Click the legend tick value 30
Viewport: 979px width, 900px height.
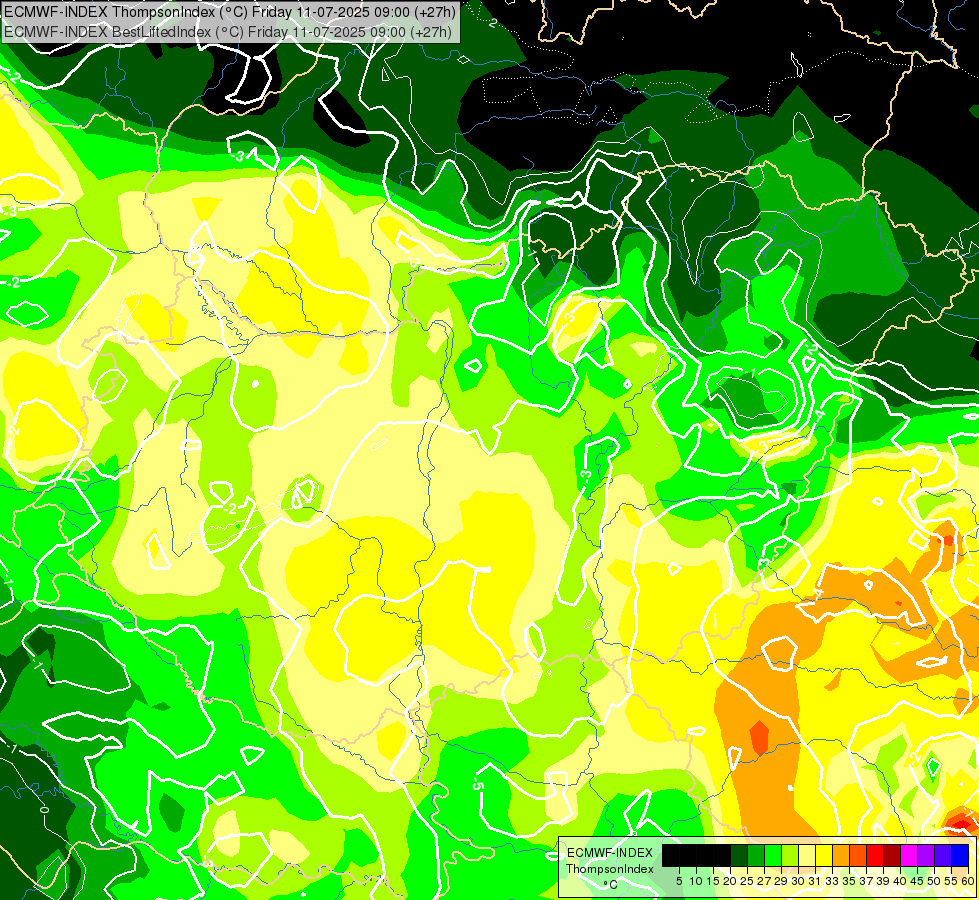pos(798,881)
